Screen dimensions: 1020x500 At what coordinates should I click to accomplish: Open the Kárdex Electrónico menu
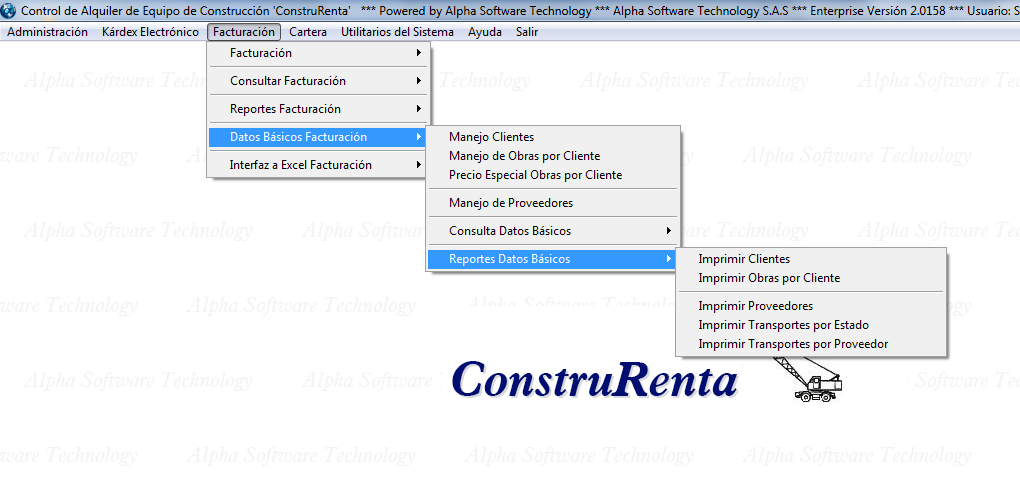(x=150, y=32)
